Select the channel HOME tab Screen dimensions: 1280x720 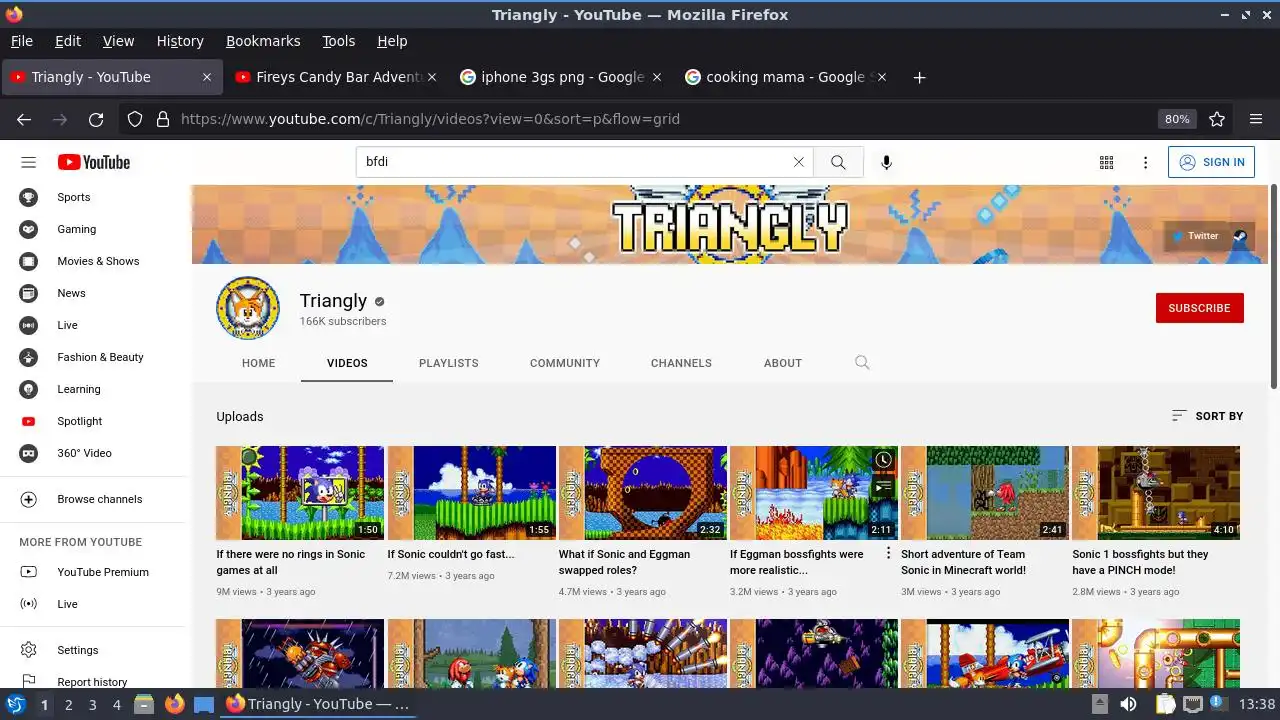pos(258,363)
